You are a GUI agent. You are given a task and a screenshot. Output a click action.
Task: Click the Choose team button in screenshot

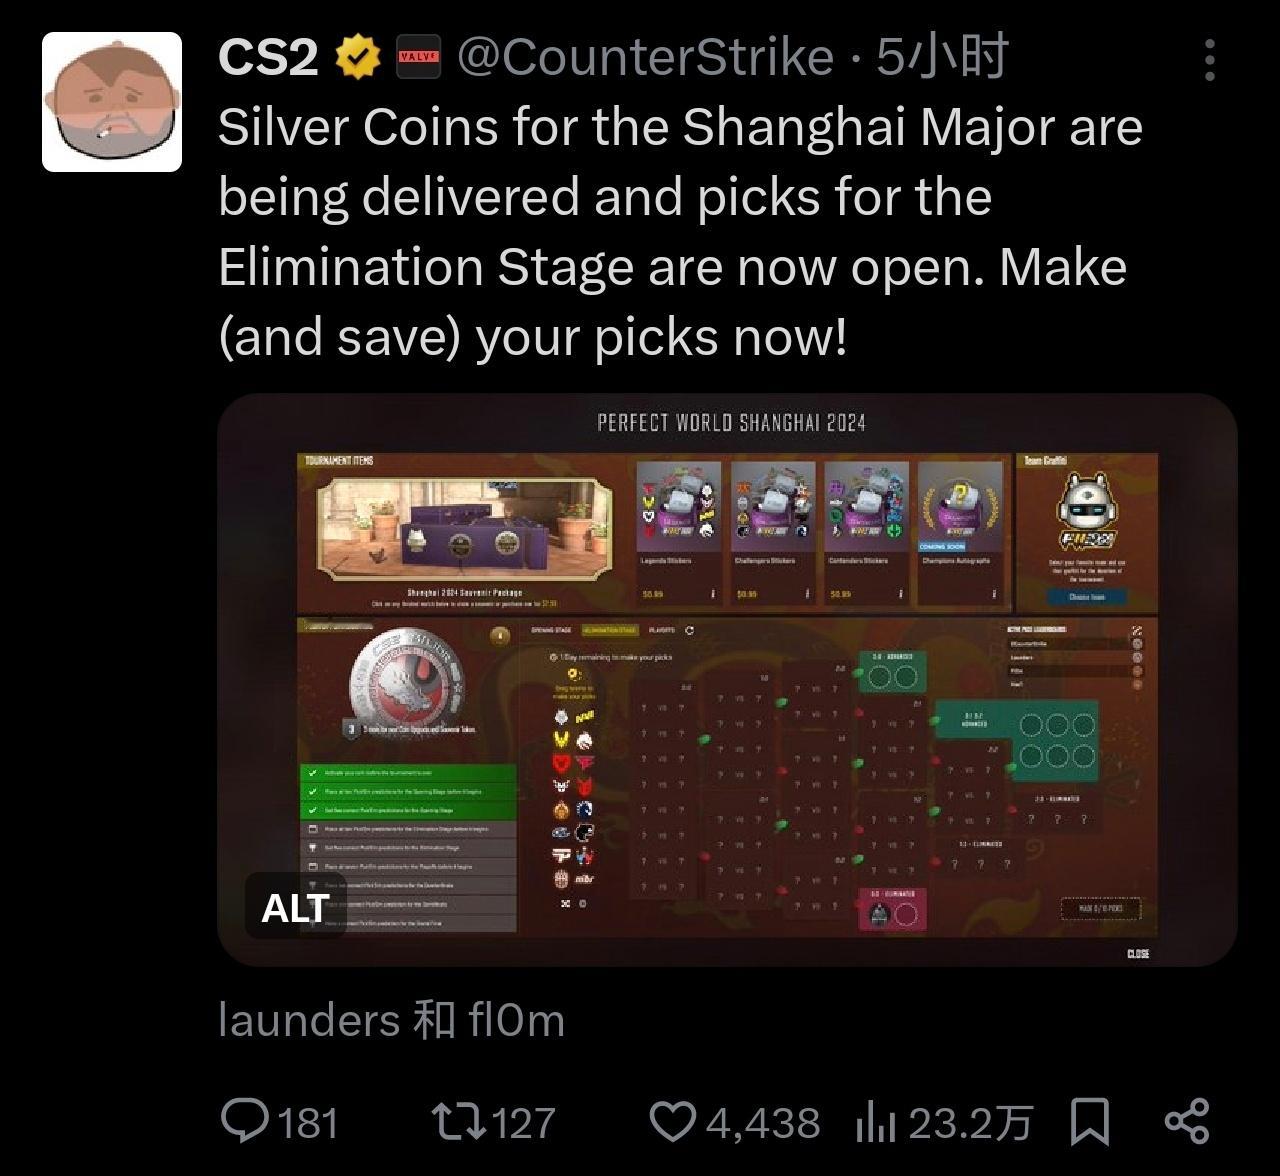[x=1086, y=597]
